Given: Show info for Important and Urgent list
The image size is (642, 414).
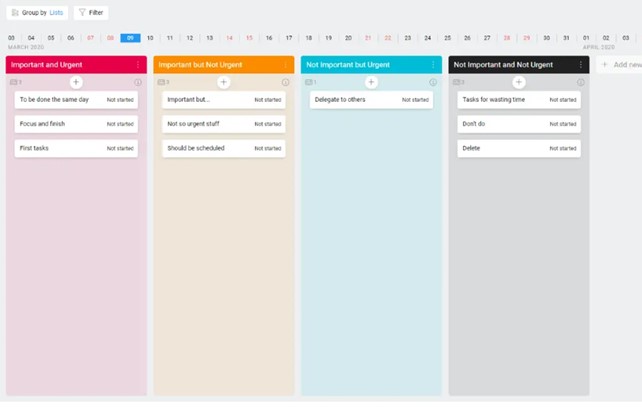Looking at the screenshot, I should click(138, 82).
